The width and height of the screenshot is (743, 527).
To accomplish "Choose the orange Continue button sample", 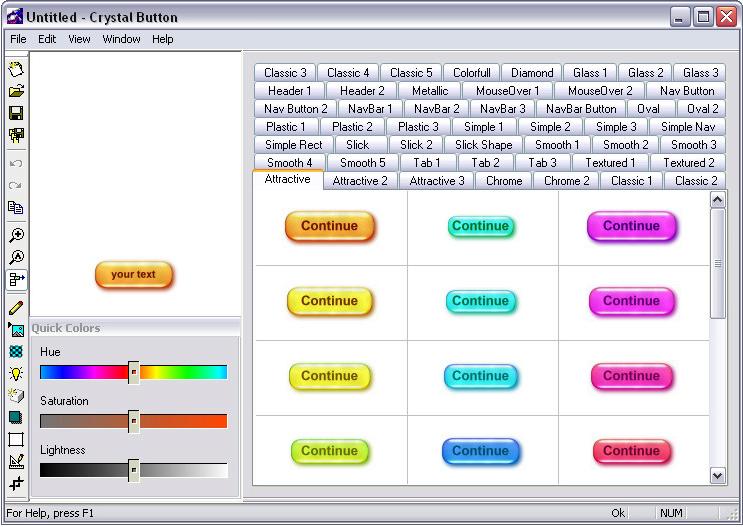I will click(329, 226).
